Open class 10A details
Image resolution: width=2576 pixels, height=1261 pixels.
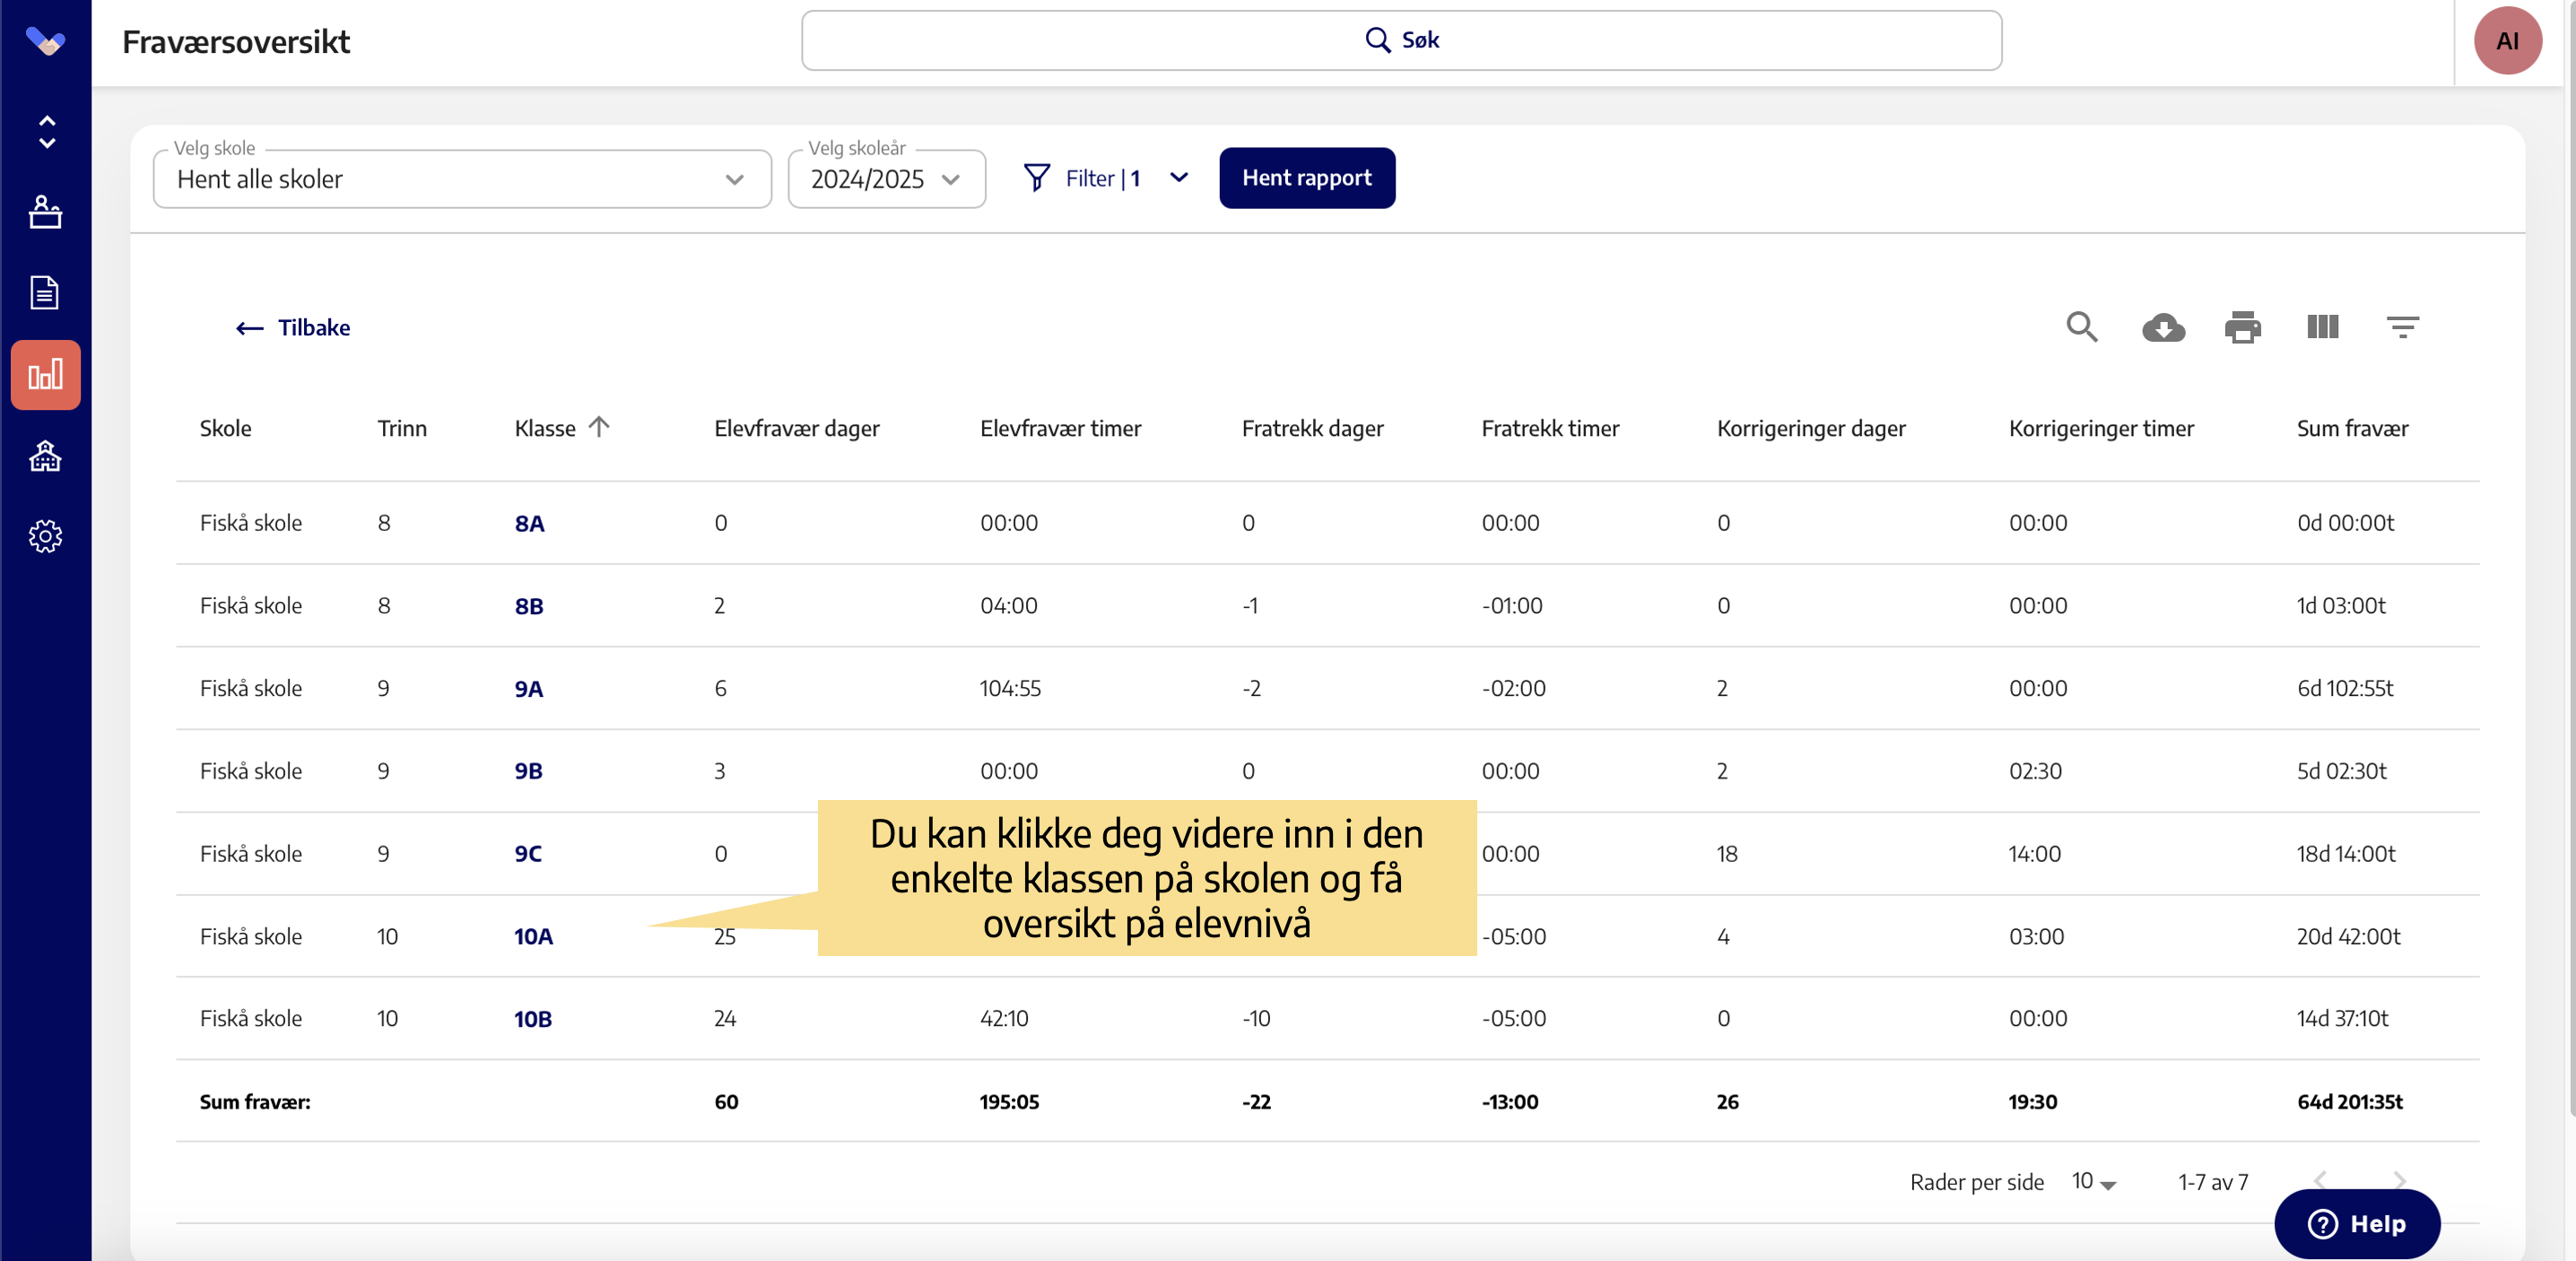[x=533, y=936]
